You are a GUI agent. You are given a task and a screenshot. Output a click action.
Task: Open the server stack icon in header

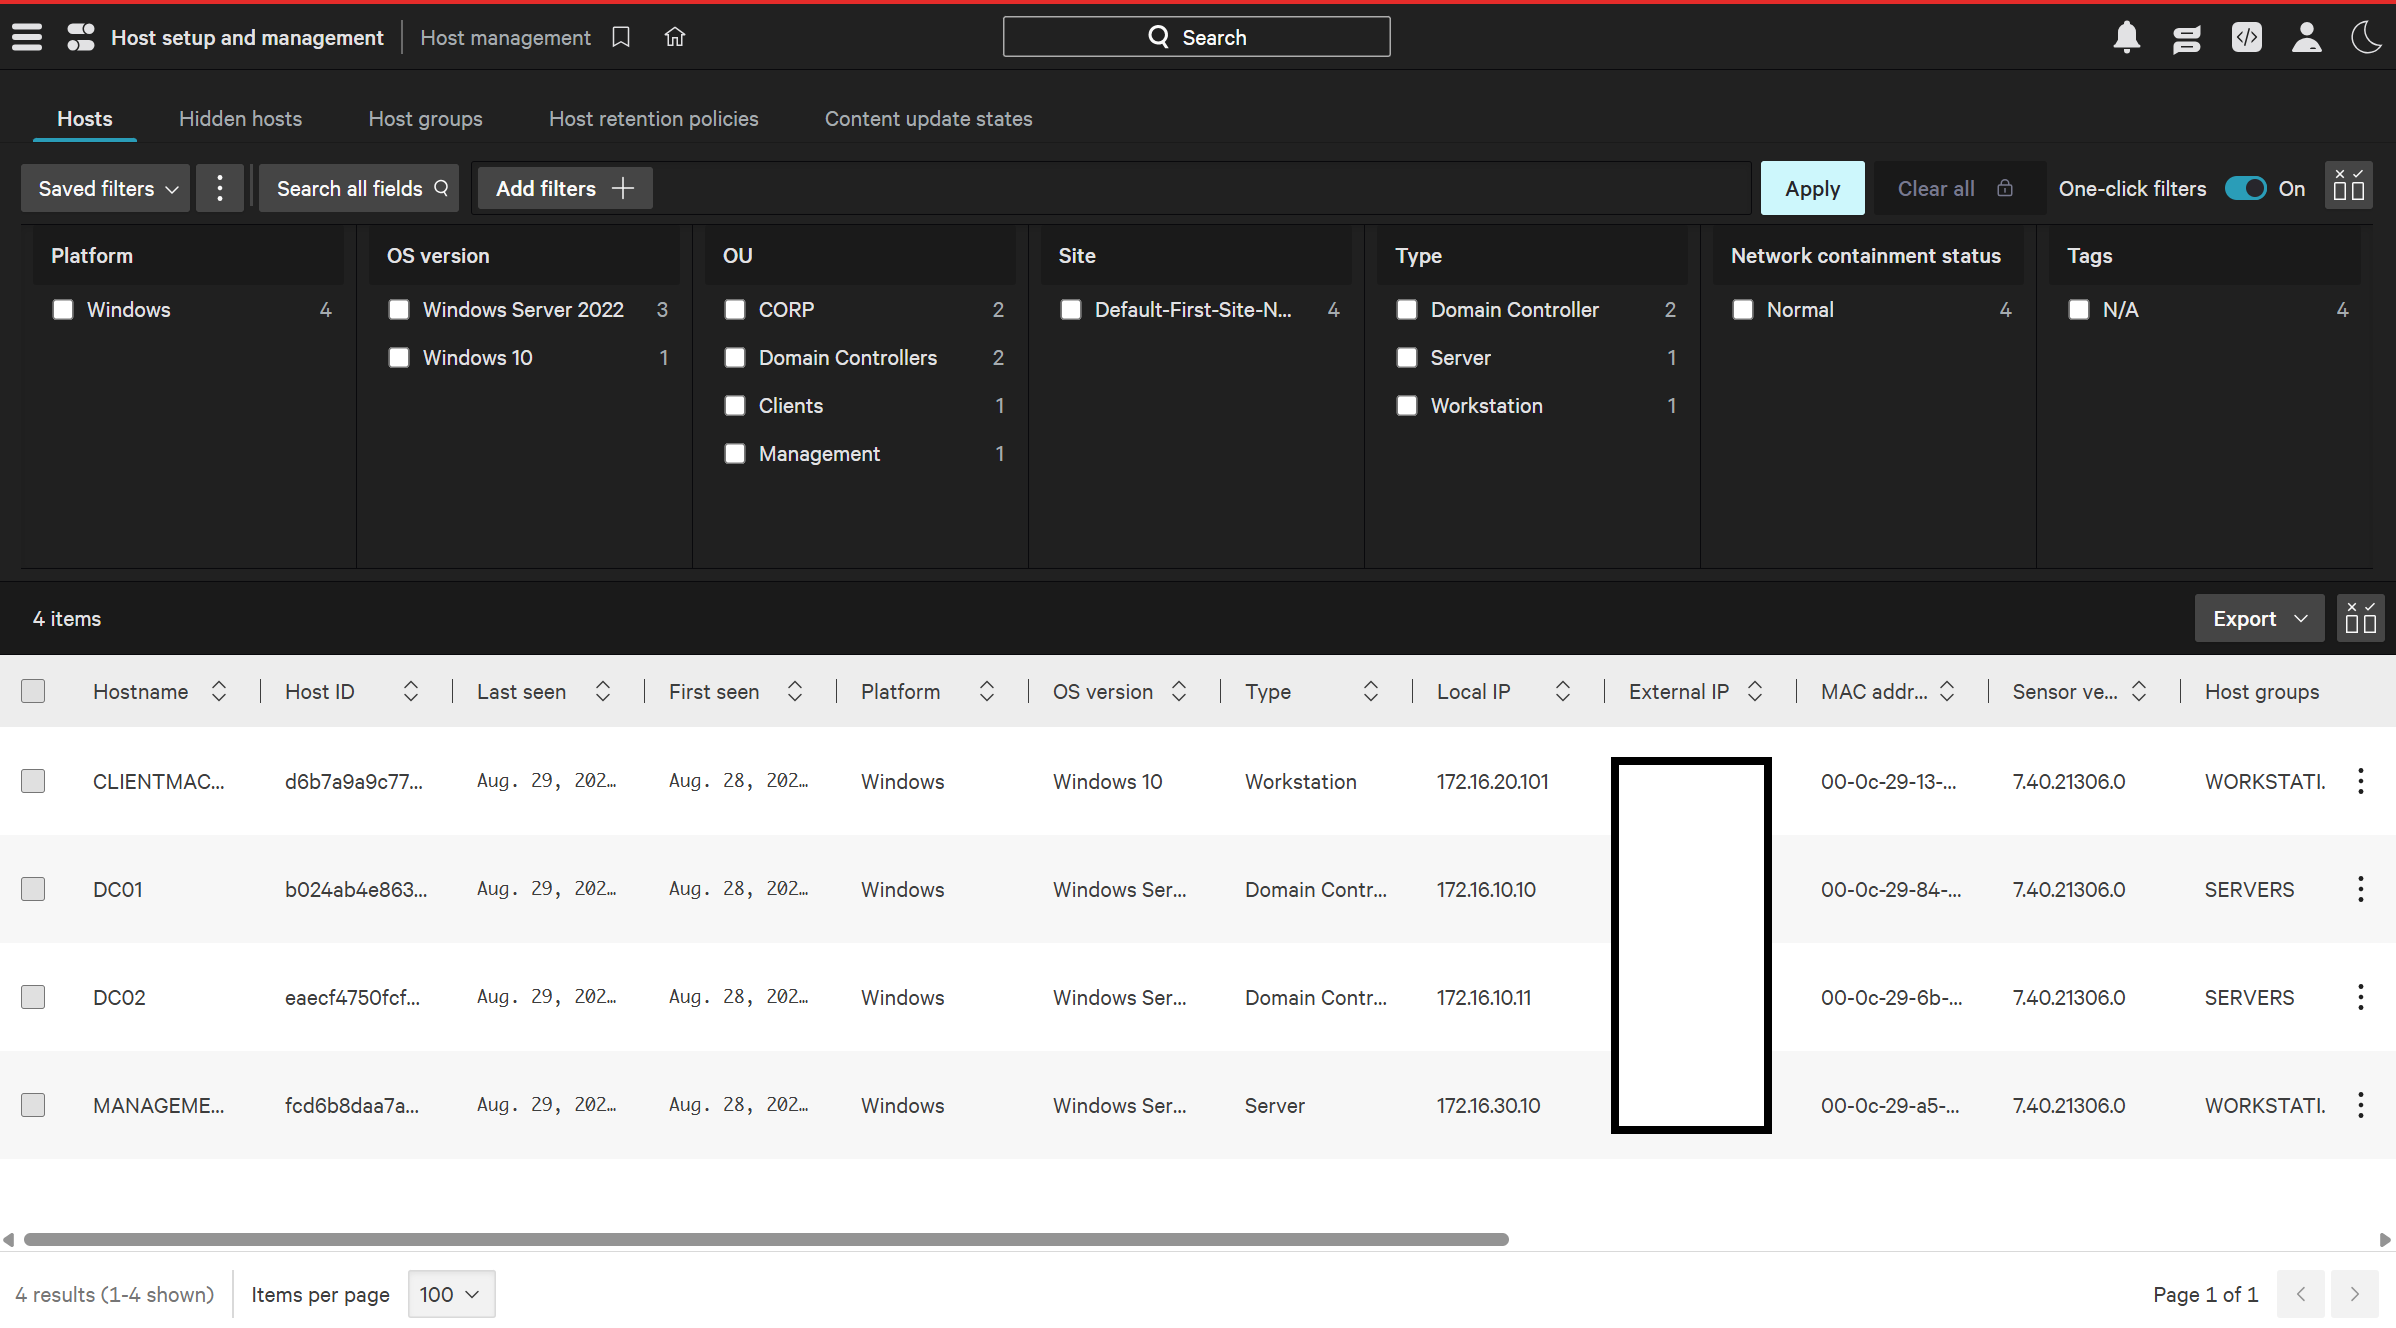pos(2186,37)
